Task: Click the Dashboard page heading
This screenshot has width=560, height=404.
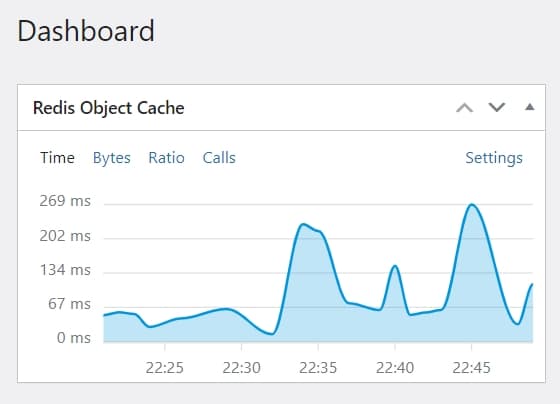Action: pos(86,31)
